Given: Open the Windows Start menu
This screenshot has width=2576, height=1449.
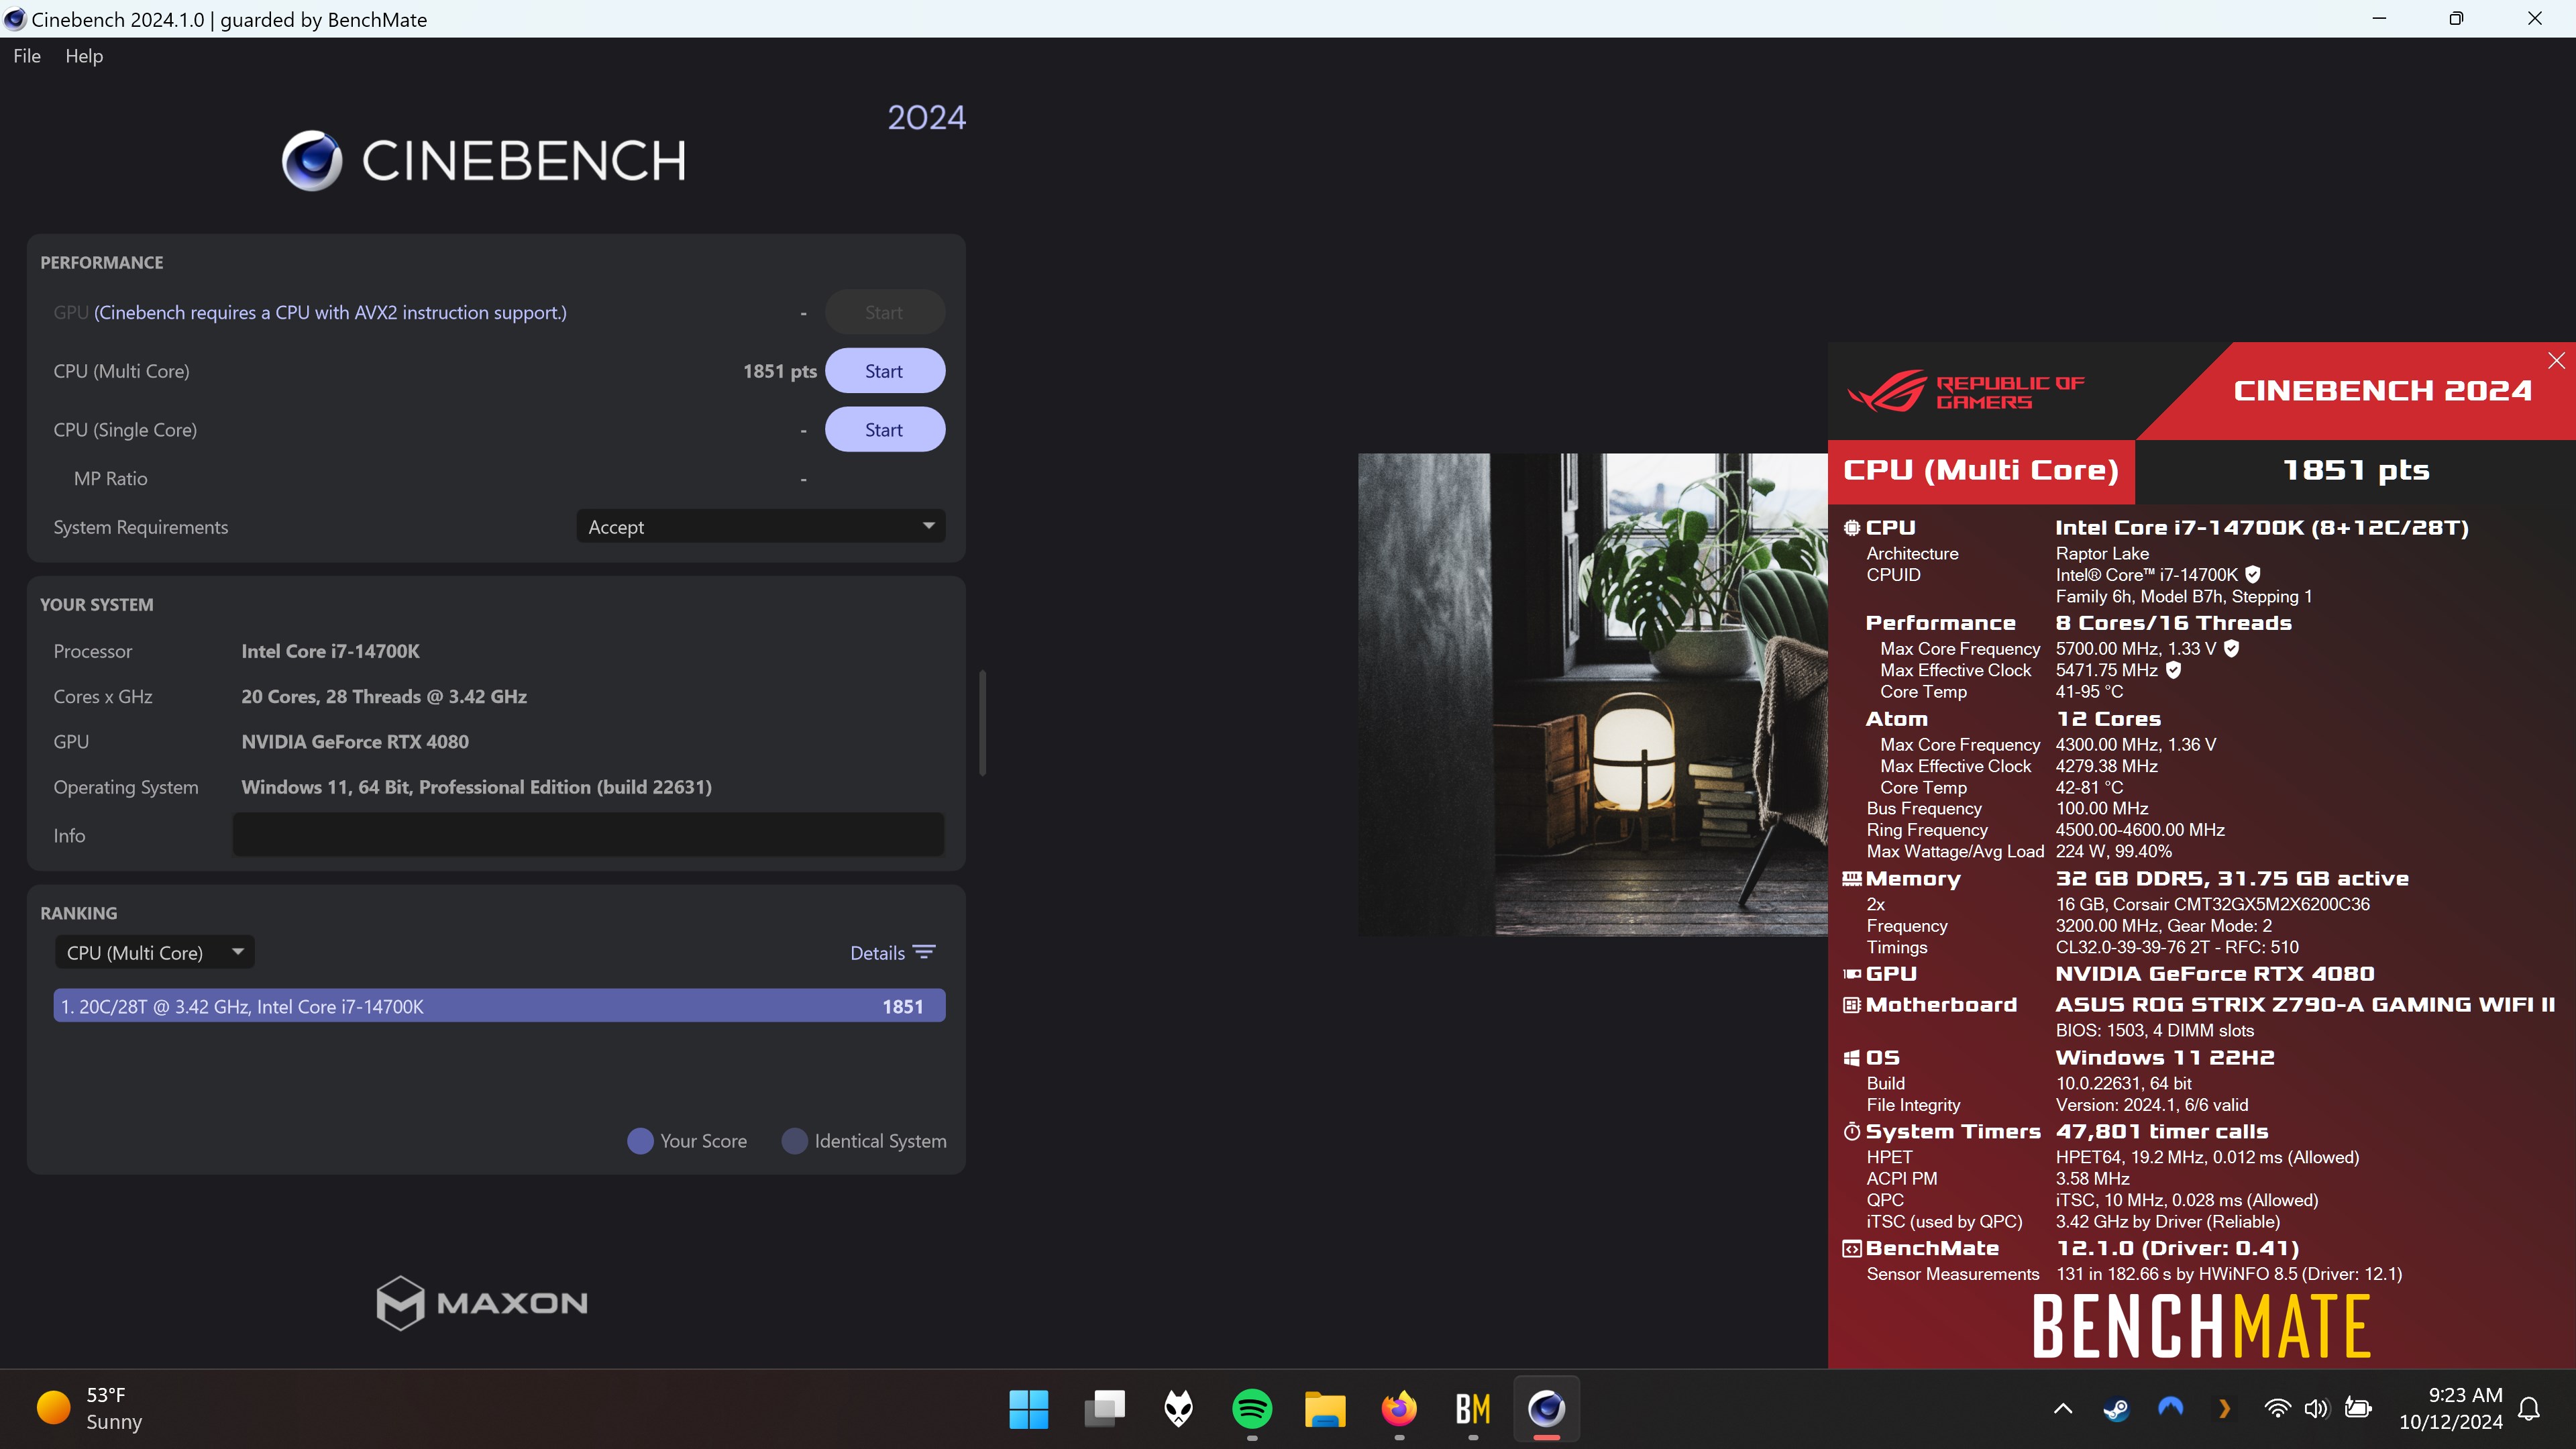Looking at the screenshot, I should coord(1029,1409).
